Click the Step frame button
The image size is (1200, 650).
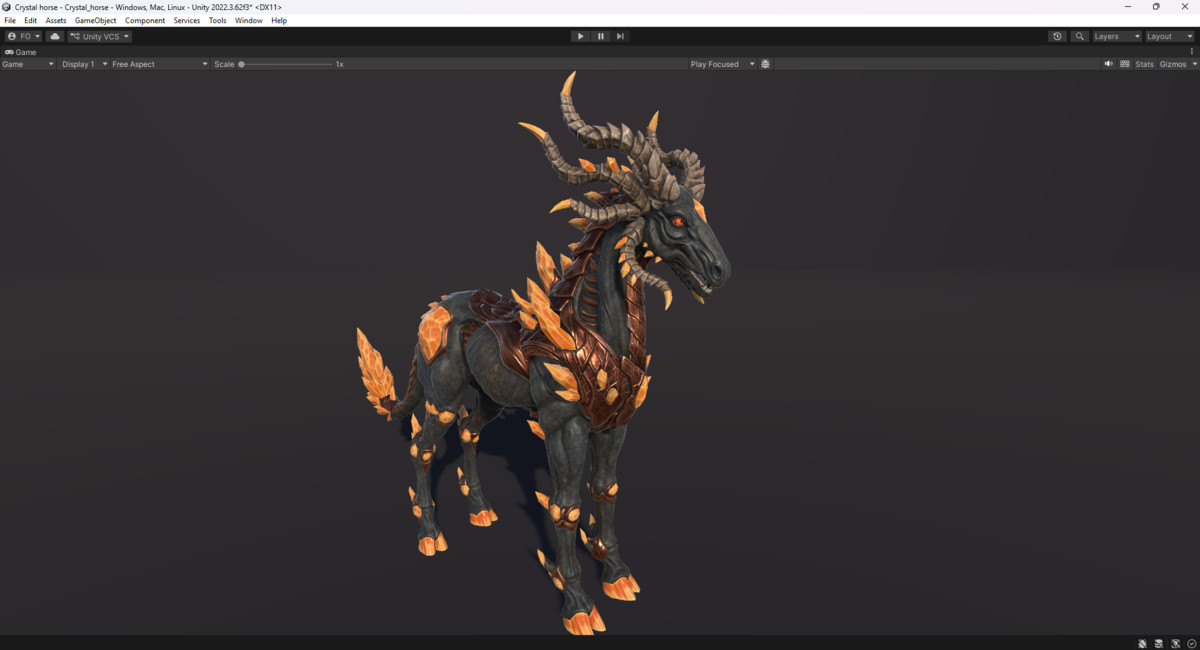click(x=620, y=36)
